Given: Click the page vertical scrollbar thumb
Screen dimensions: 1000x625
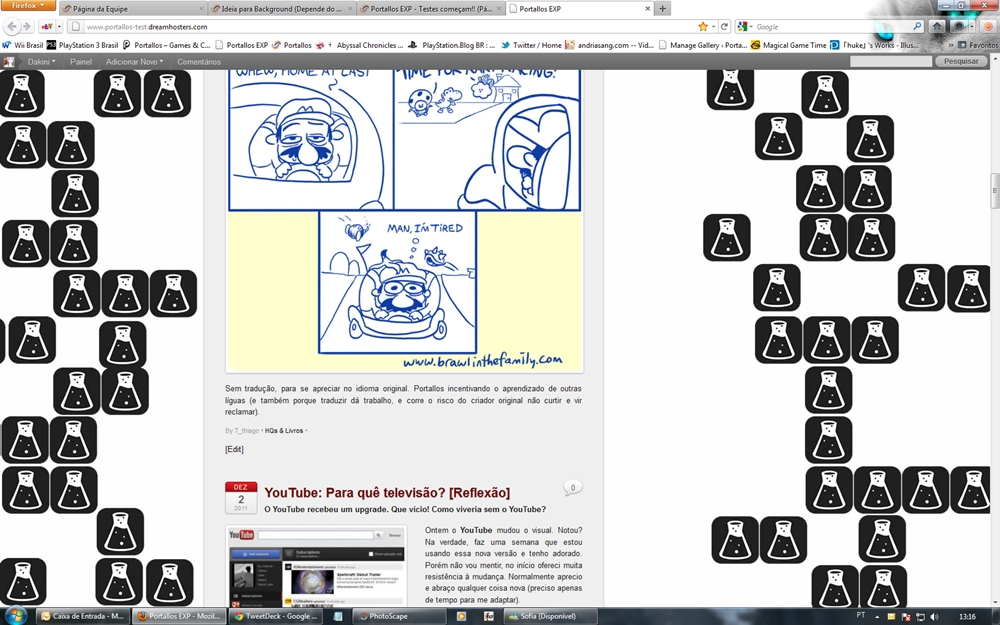Looking at the screenshot, I should tap(994, 190).
